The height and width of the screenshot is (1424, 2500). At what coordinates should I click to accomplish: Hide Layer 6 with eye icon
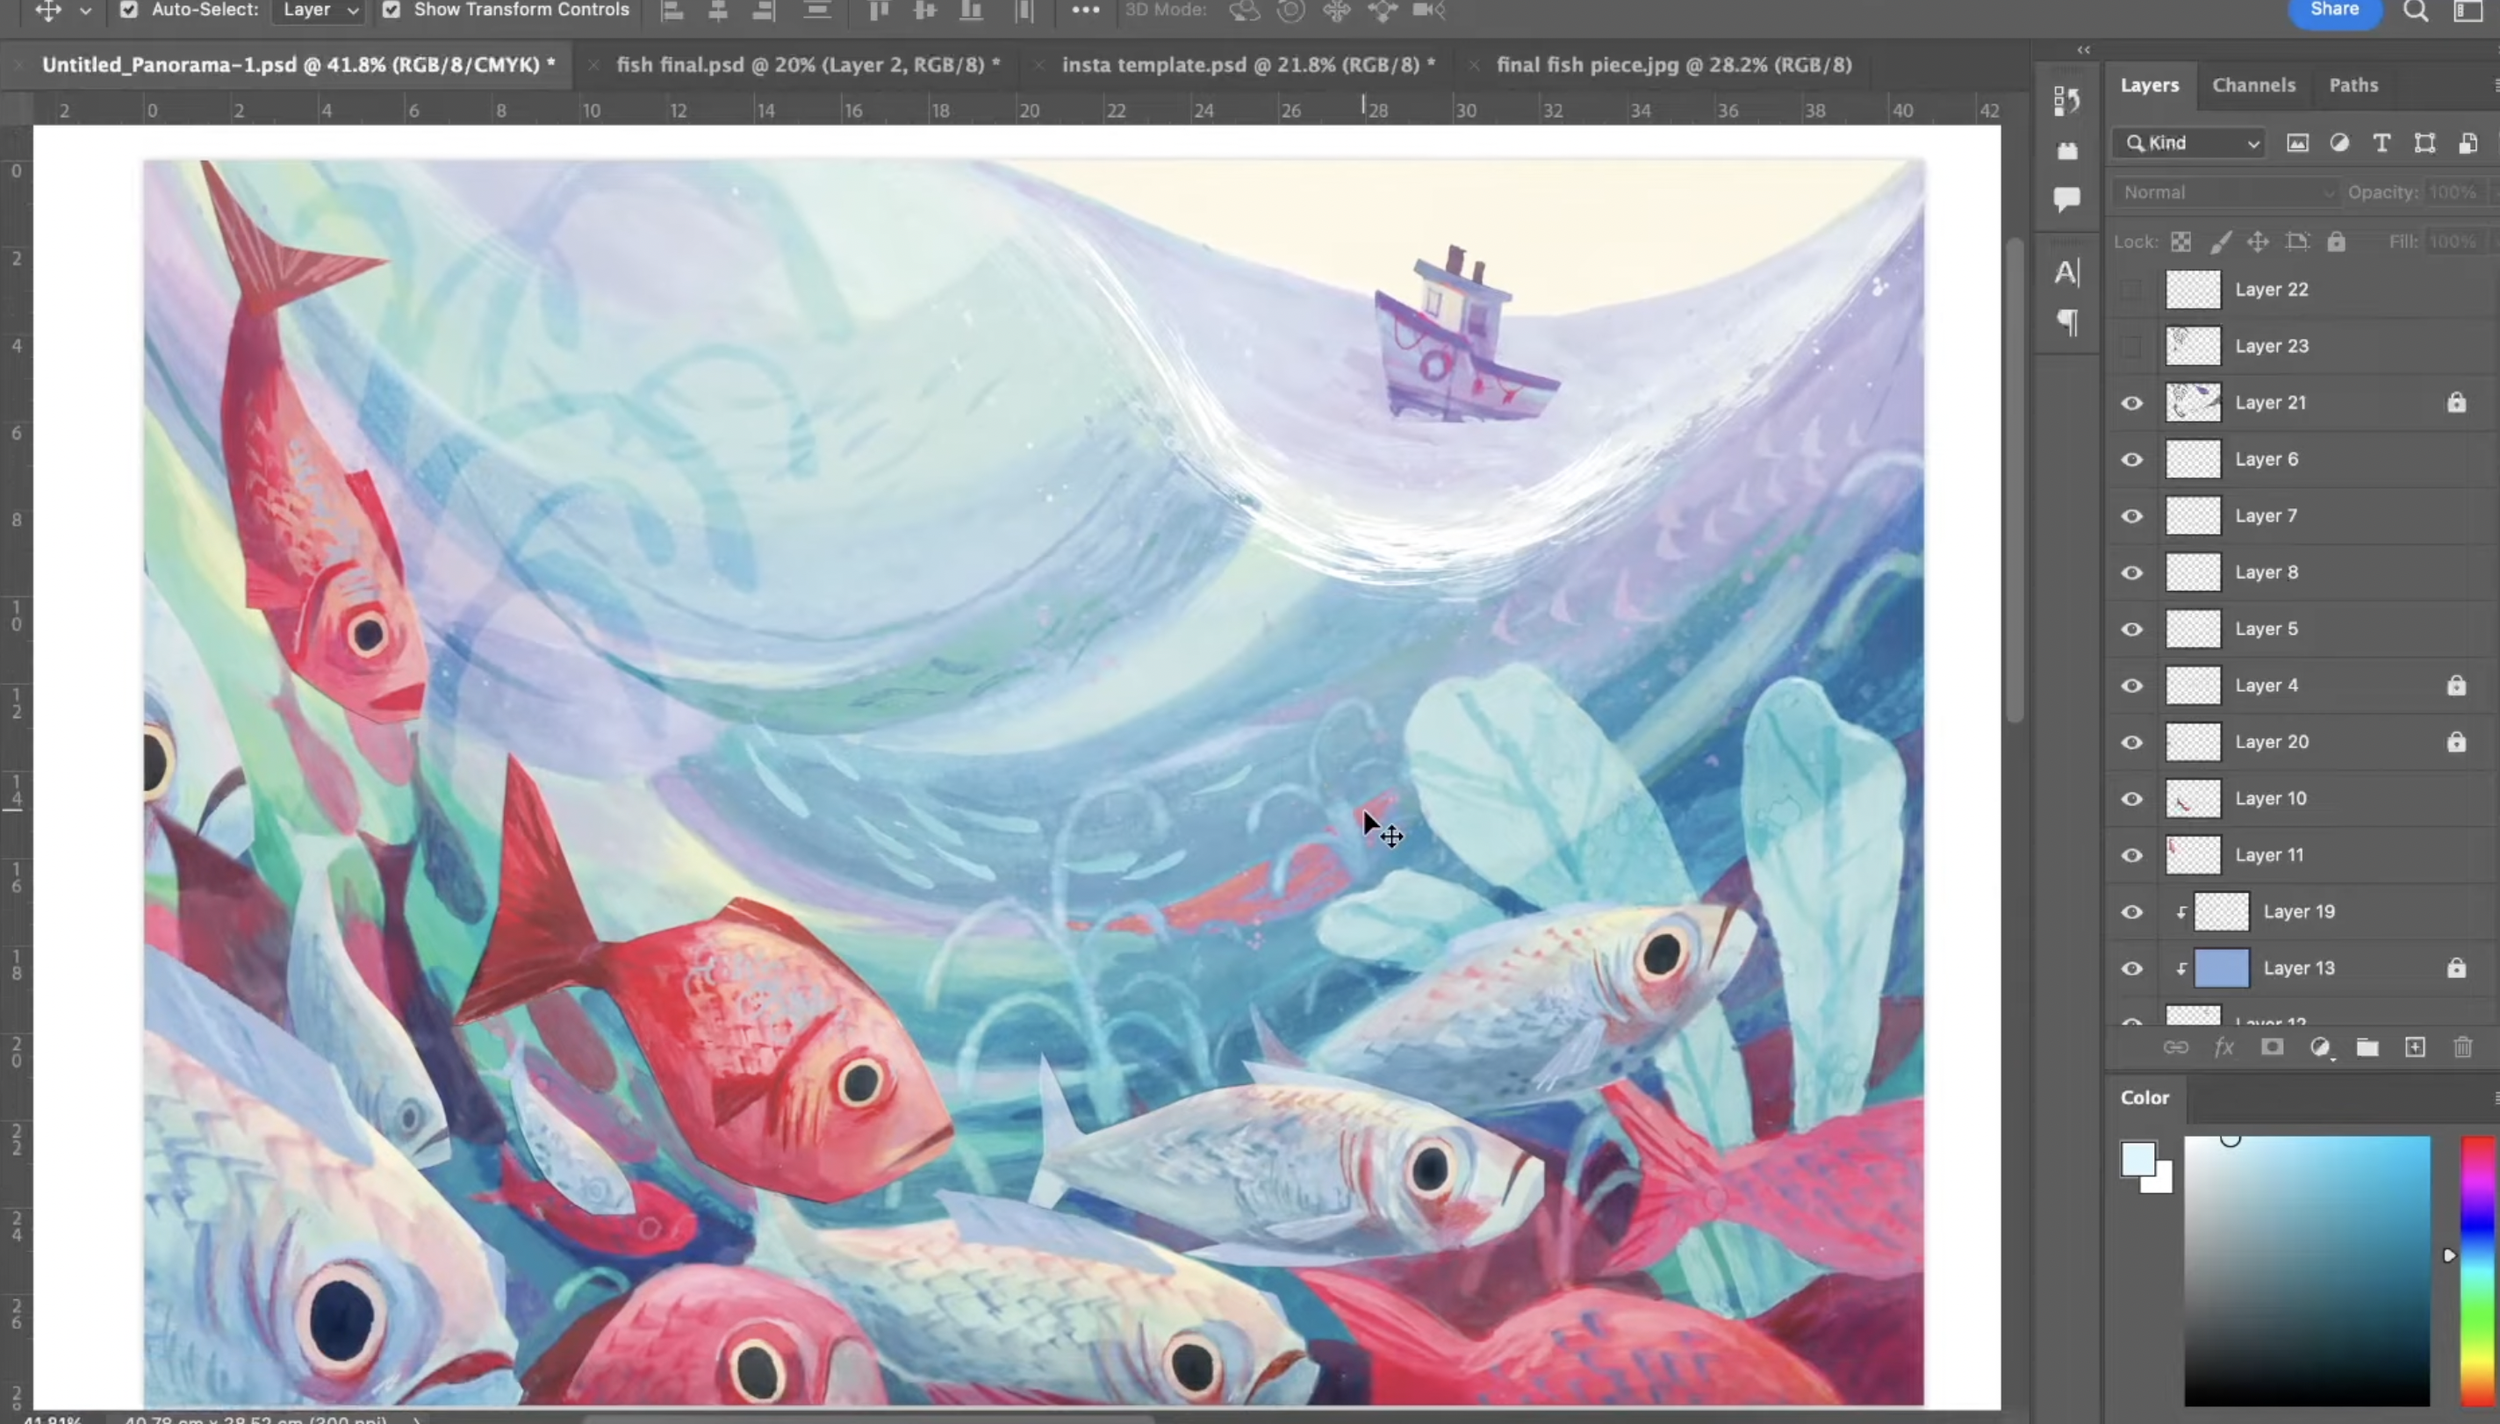[2132, 459]
